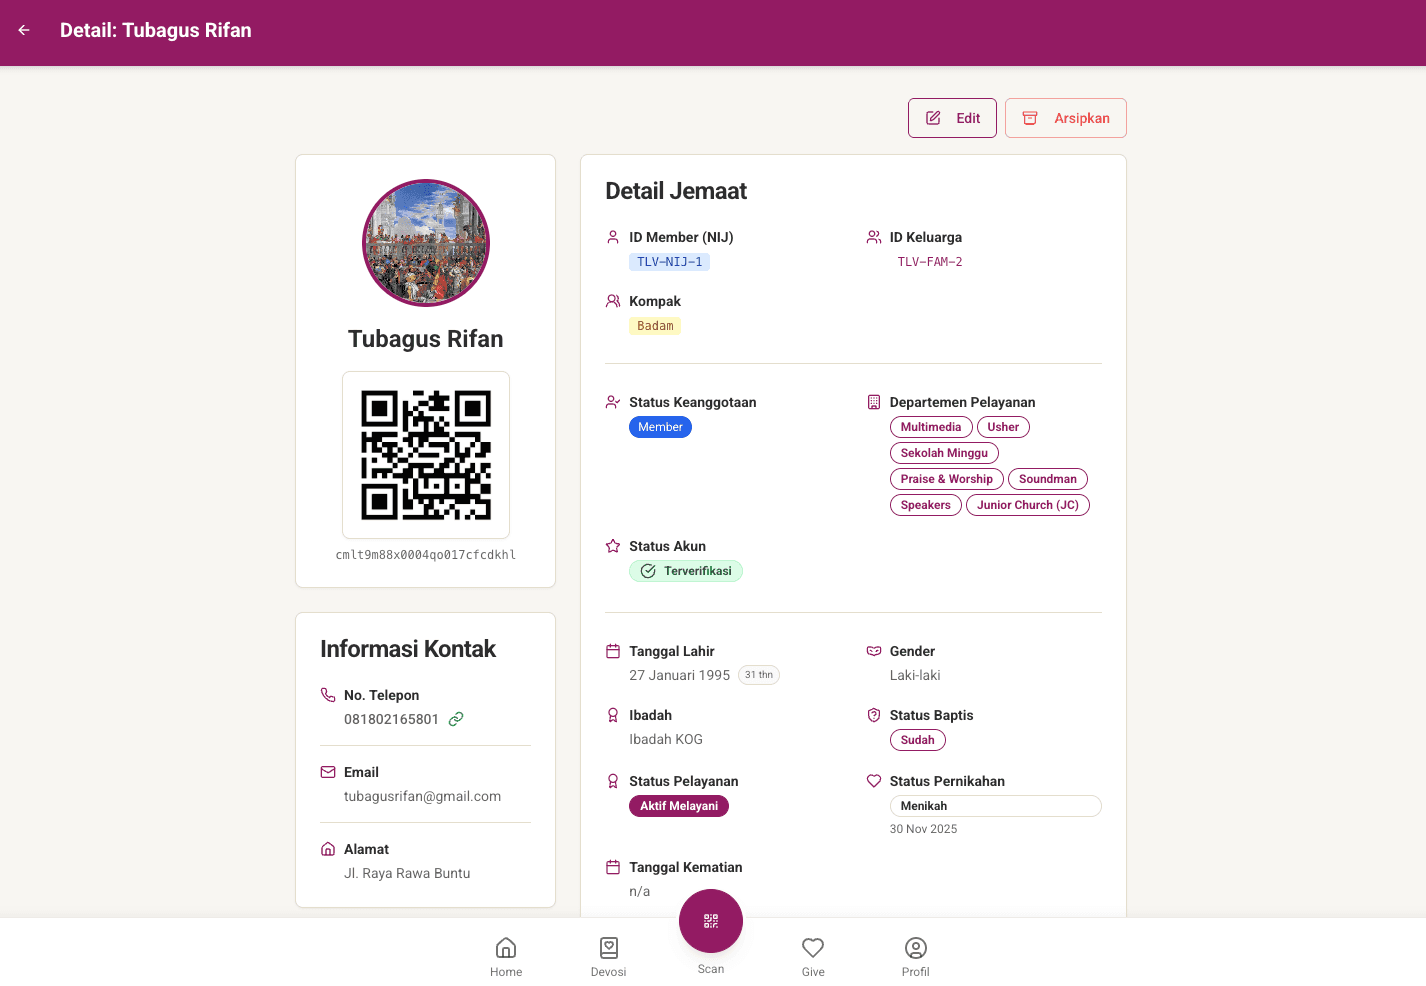Open the Devosi tab
Image resolution: width=1426 pixels, height=986 pixels.
[x=608, y=957]
